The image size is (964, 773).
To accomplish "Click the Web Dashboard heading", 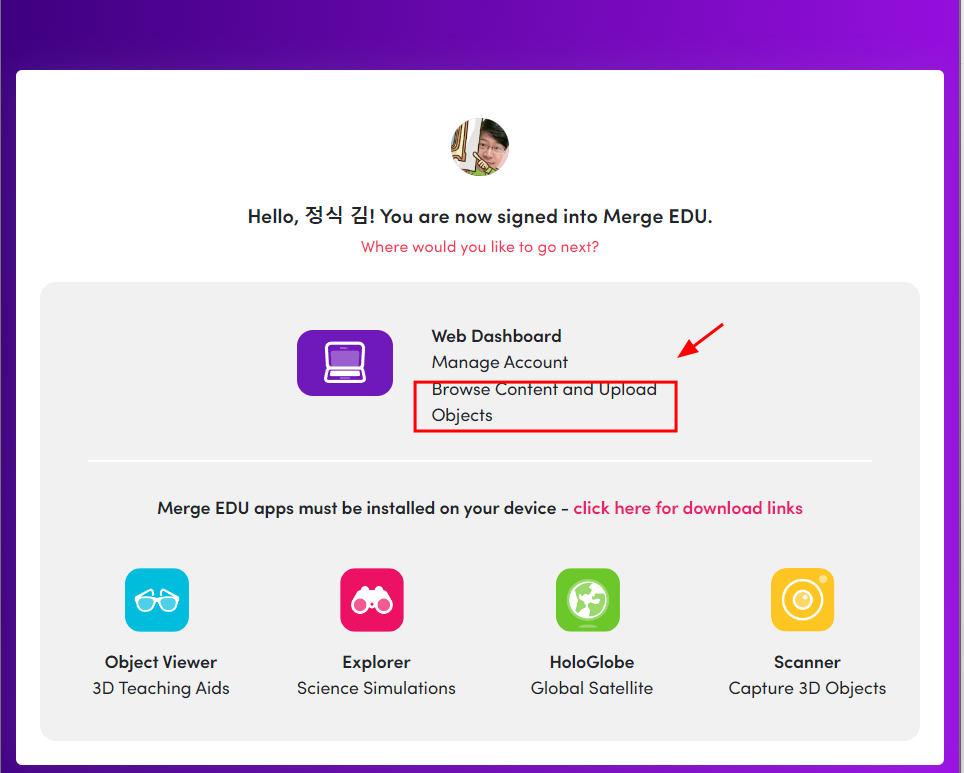I will (x=496, y=336).
